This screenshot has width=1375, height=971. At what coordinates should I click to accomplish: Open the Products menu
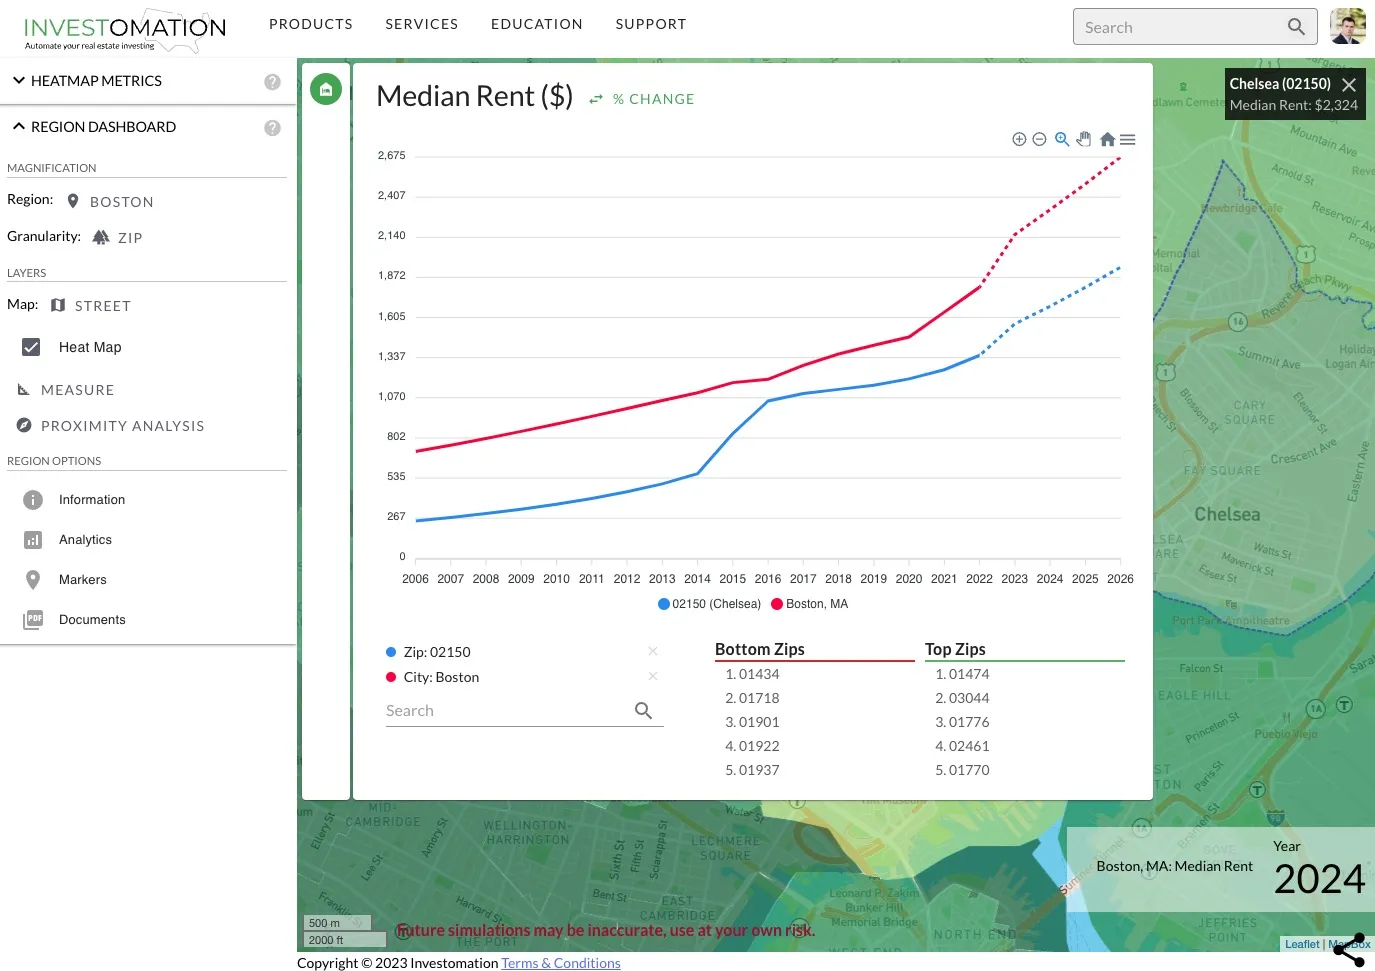tap(311, 24)
